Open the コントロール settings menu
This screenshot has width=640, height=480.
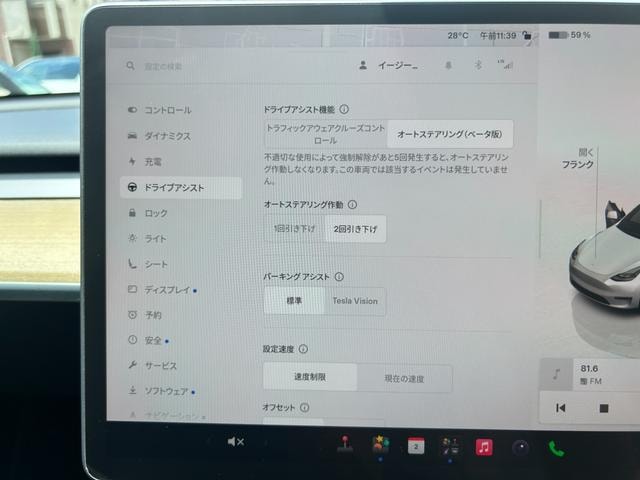pyautogui.click(x=168, y=110)
